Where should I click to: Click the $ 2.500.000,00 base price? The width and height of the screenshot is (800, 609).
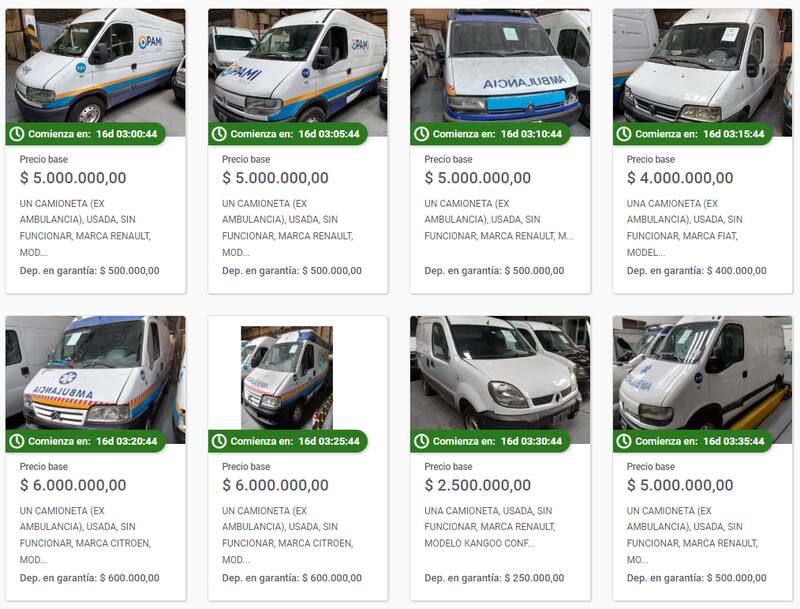[x=478, y=485]
